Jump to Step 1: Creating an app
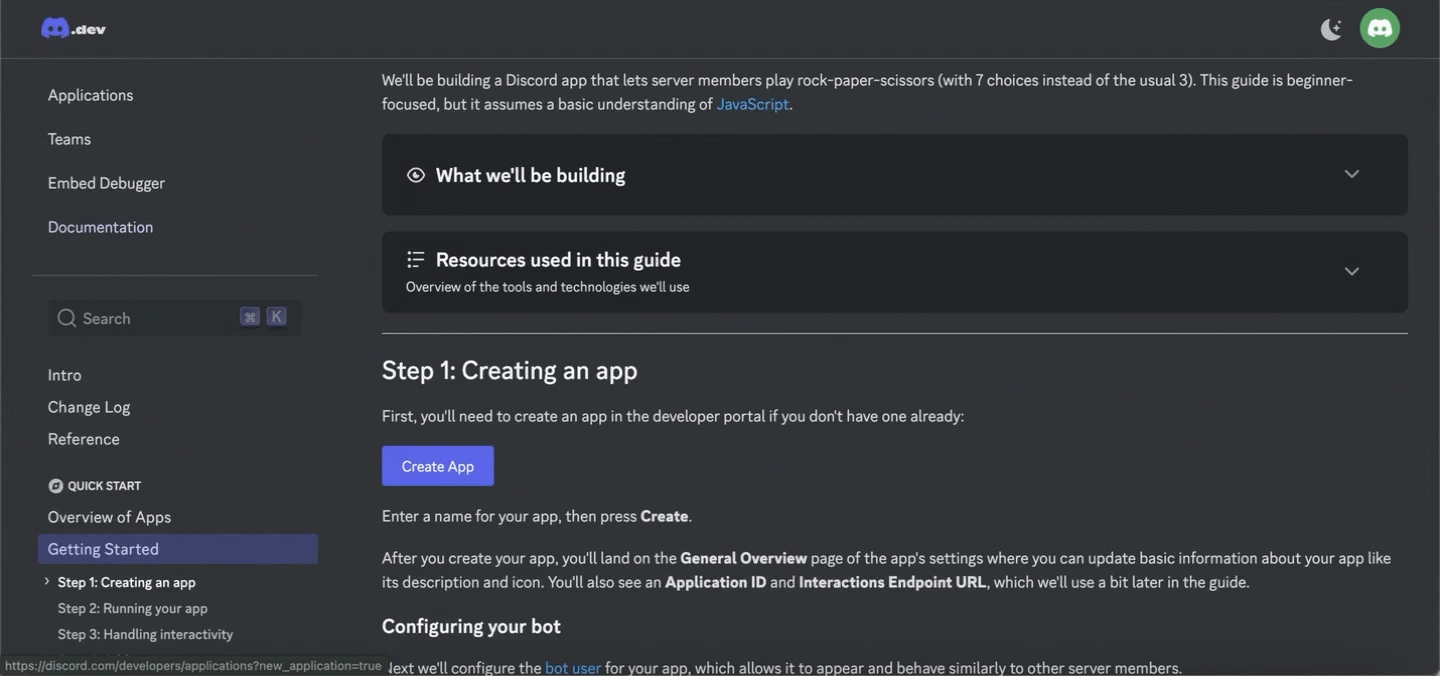 click(x=127, y=582)
